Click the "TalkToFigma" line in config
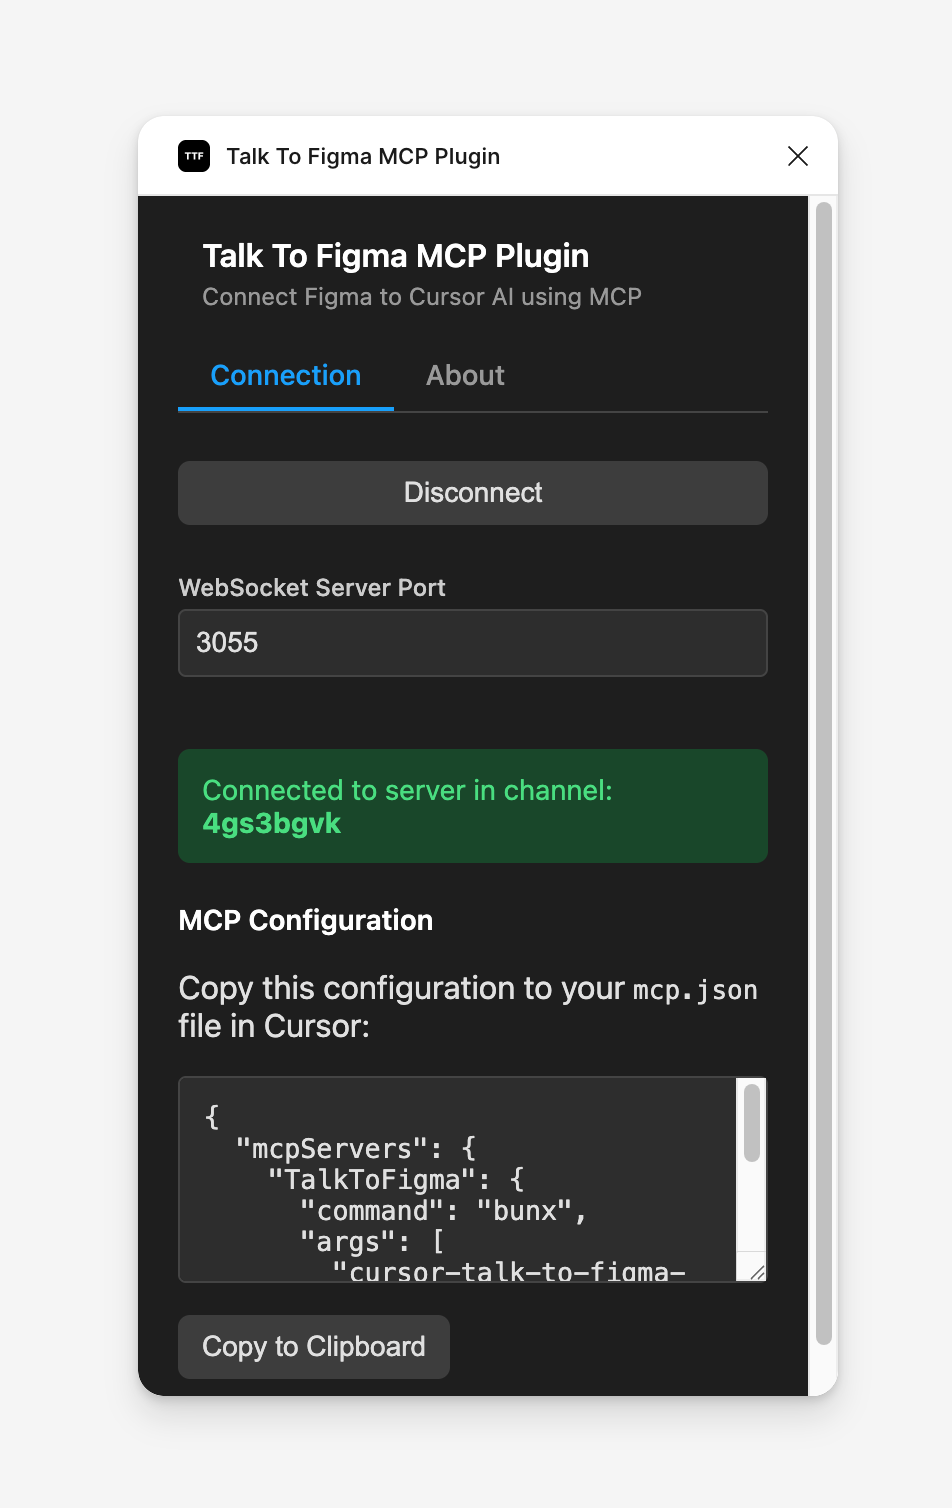The image size is (952, 1508). pyautogui.click(x=395, y=1180)
